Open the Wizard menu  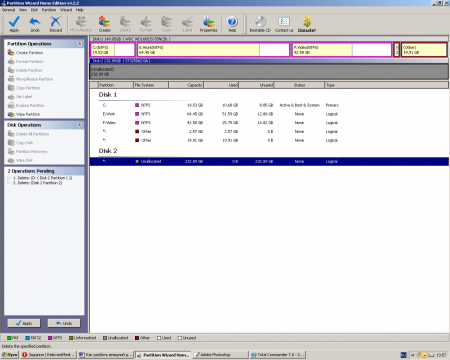[66, 10]
